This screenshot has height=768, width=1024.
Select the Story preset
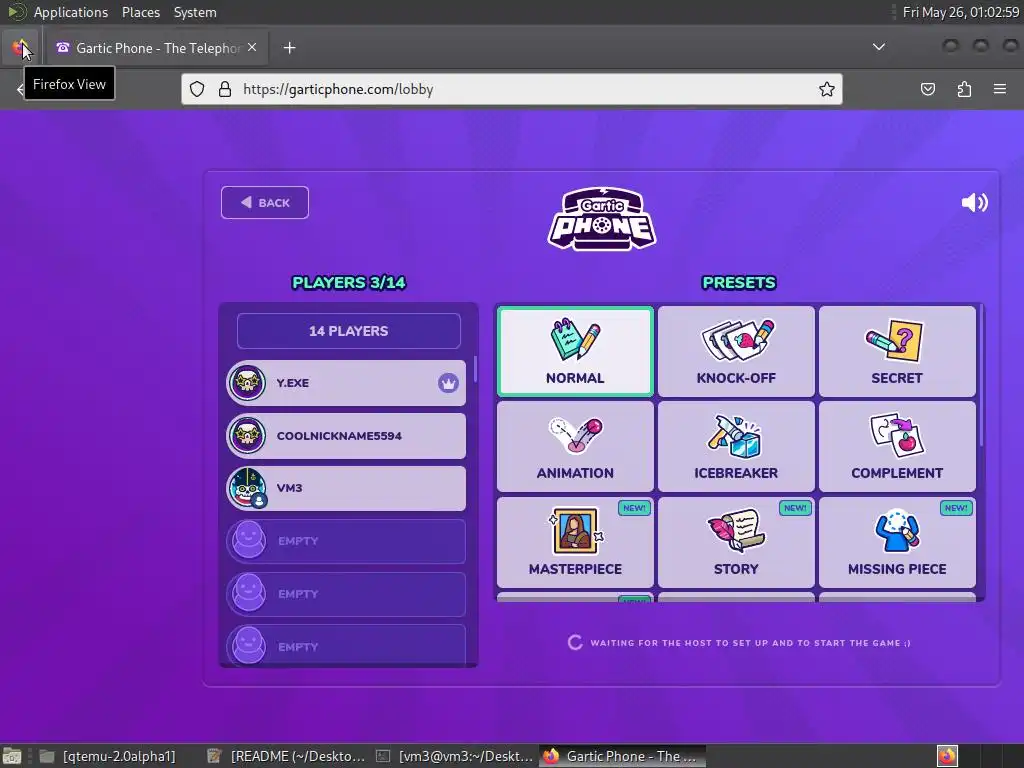coord(736,542)
